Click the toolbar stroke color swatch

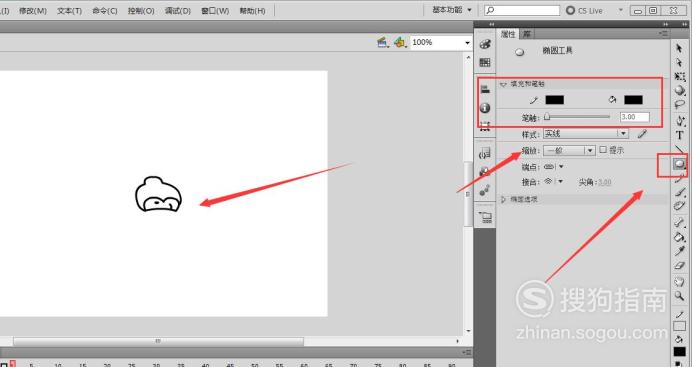(680, 326)
